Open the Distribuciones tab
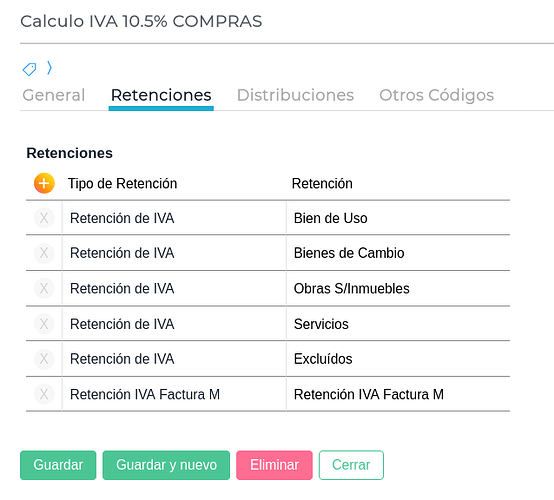The width and height of the screenshot is (554, 500). [x=295, y=95]
